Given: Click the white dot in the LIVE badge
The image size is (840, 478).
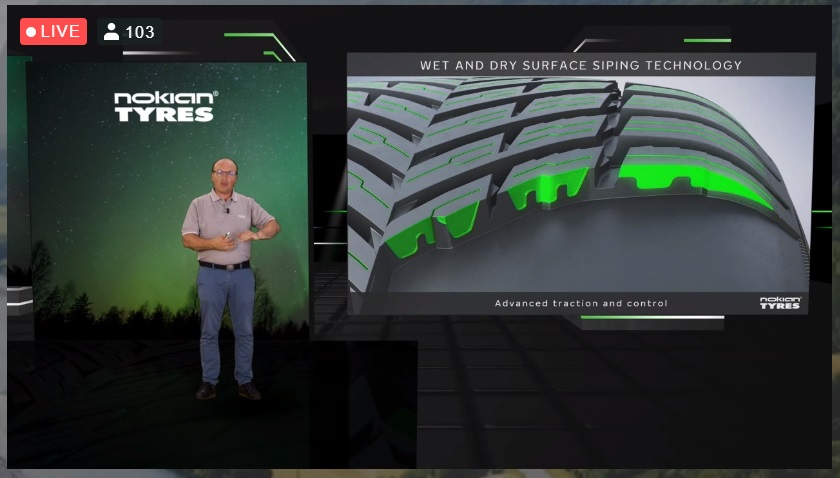Looking at the screenshot, I should click(32, 32).
